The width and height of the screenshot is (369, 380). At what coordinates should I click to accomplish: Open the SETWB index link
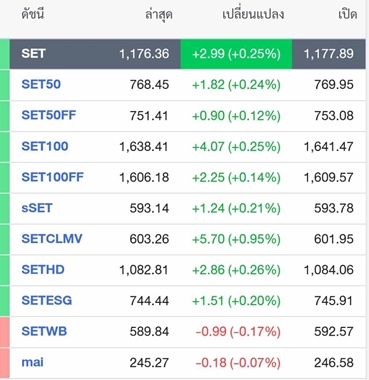point(44,332)
